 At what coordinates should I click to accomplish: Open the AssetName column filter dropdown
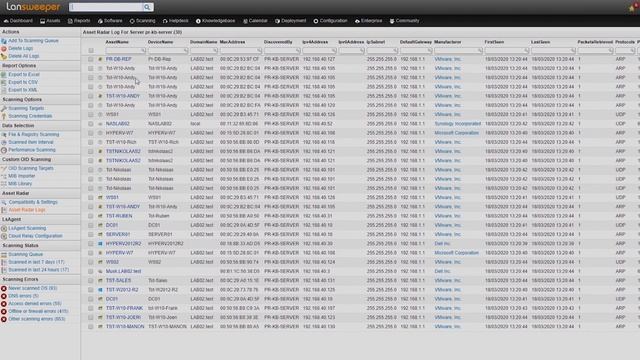click(x=143, y=51)
